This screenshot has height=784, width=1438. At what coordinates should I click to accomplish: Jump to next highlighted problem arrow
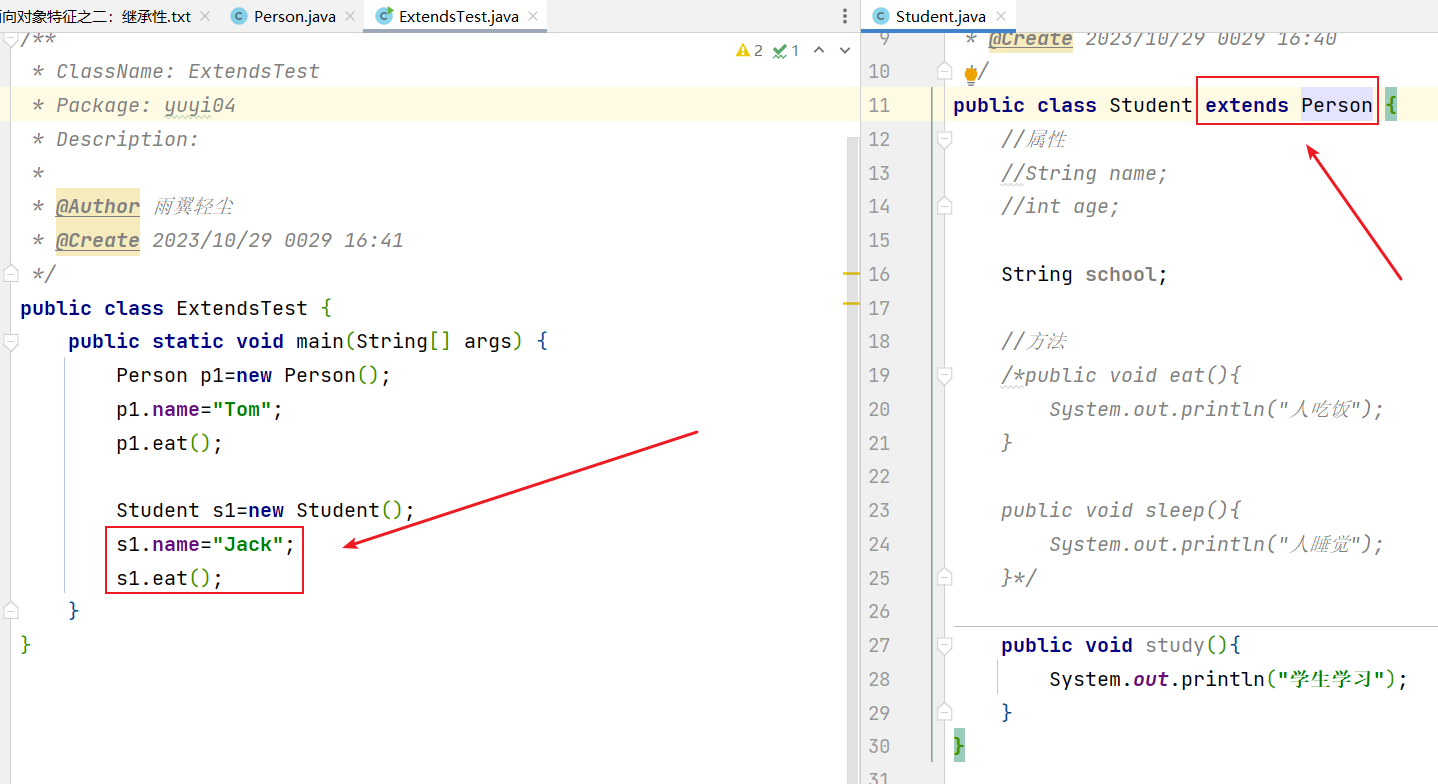point(845,50)
